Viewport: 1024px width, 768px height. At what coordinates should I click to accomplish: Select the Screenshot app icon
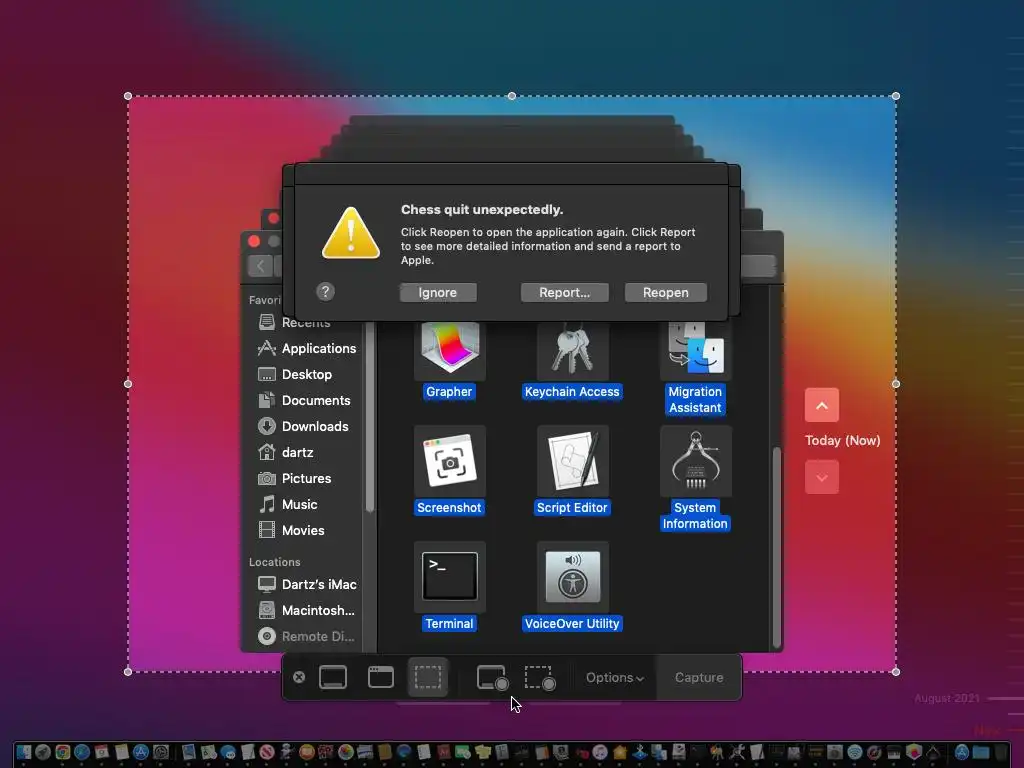pos(449,461)
